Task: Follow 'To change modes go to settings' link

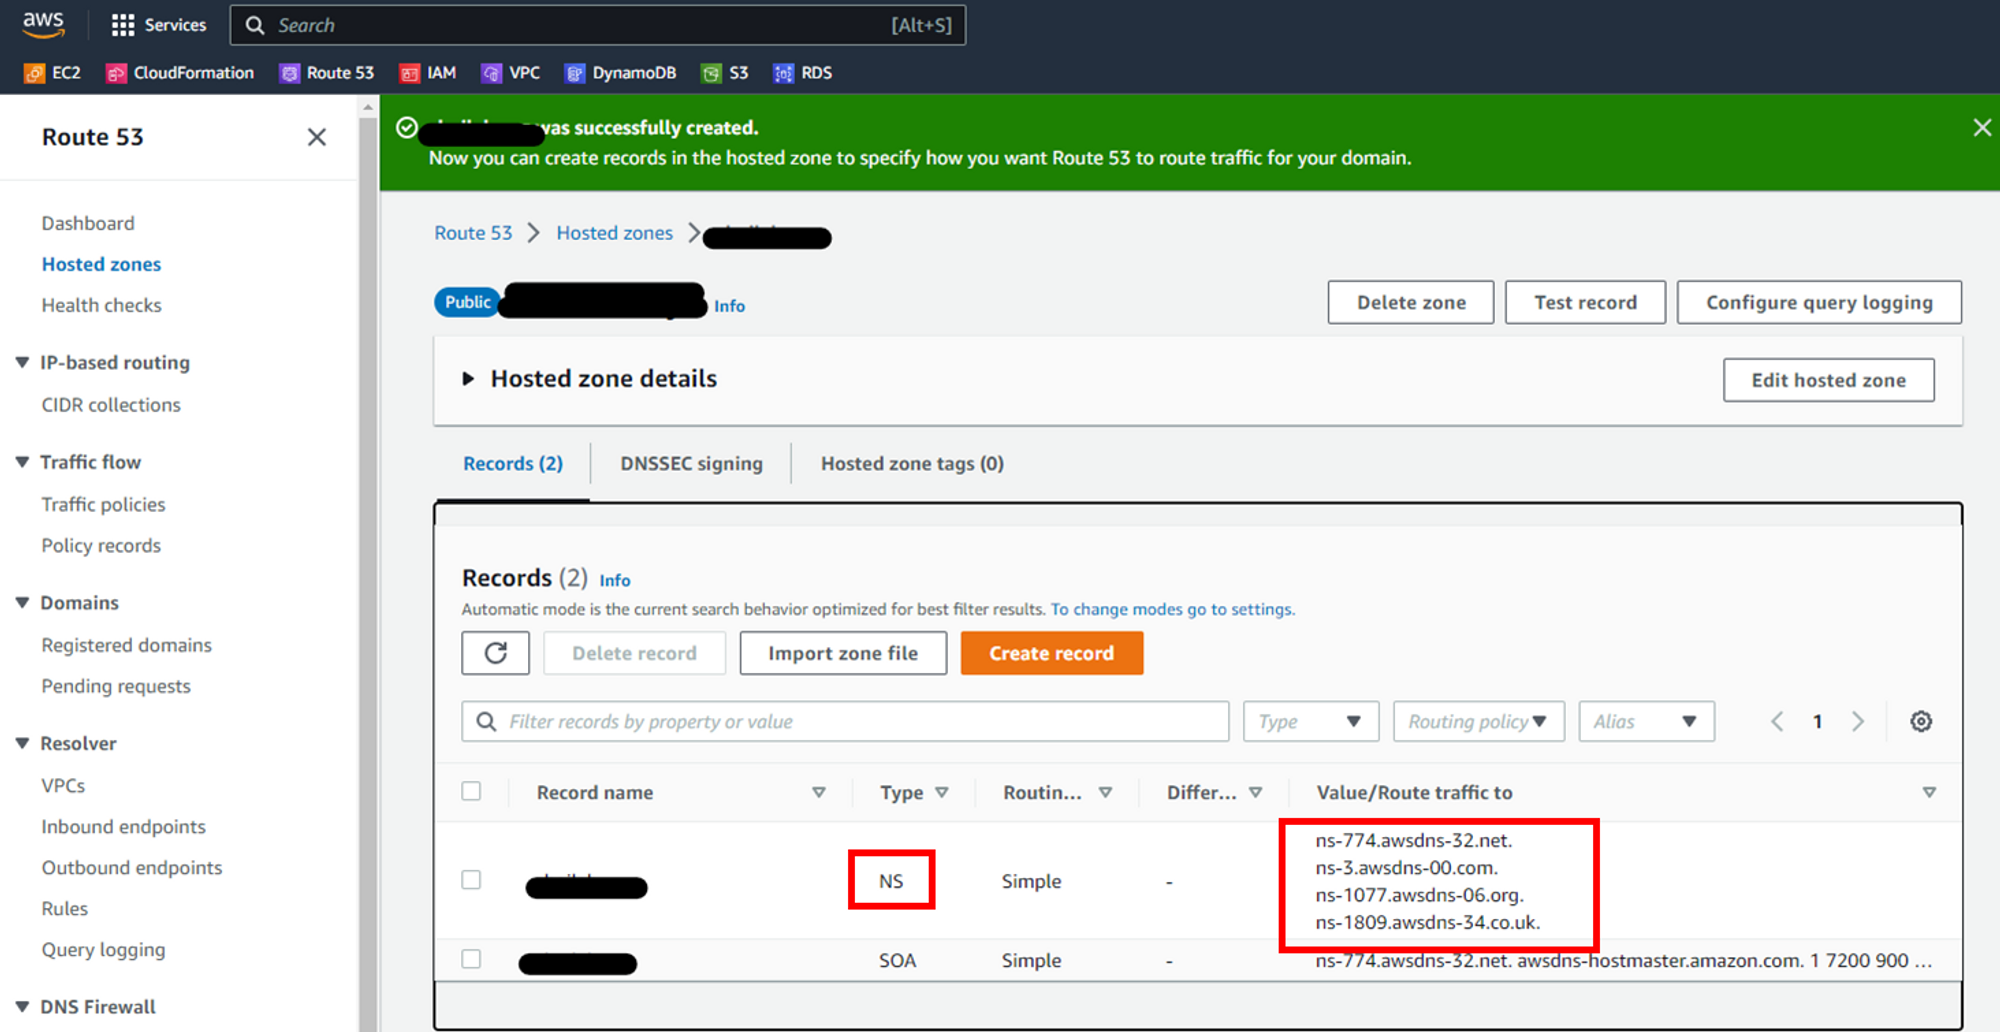Action: (x=1172, y=609)
